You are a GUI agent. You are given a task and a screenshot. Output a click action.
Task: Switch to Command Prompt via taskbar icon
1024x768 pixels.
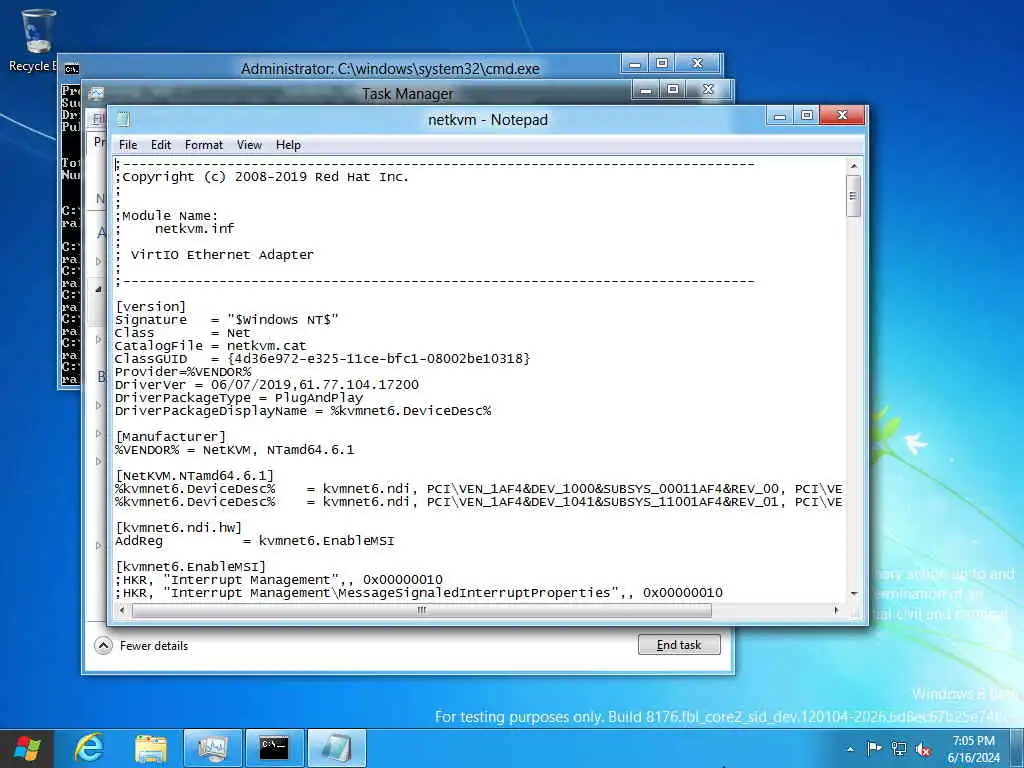click(x=274, y=748)
